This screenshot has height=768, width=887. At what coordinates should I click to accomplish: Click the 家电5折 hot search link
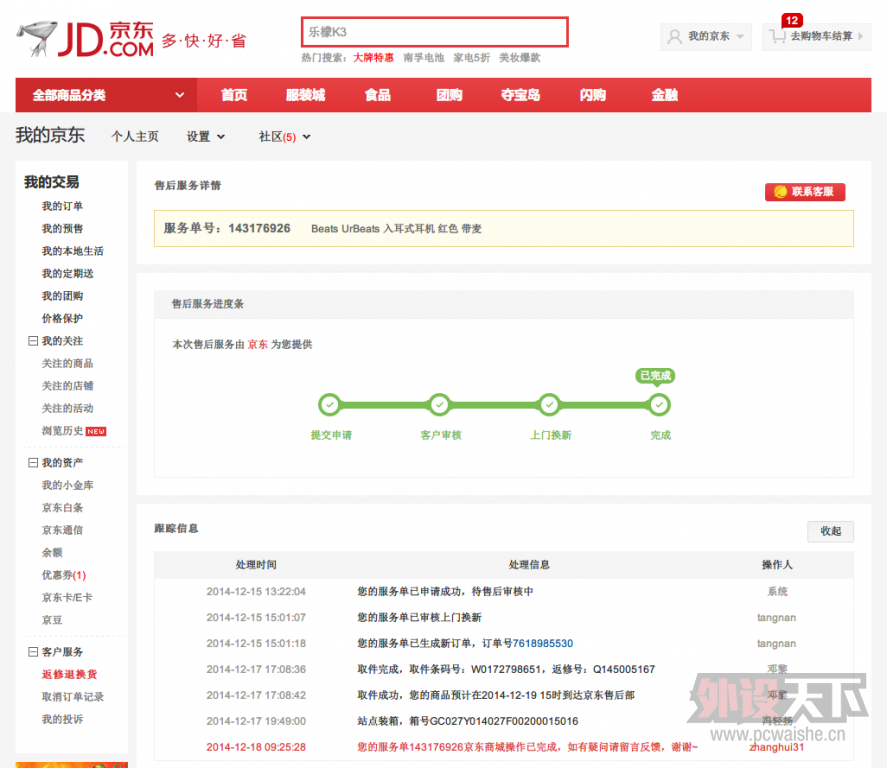click(x=472, y=58)
